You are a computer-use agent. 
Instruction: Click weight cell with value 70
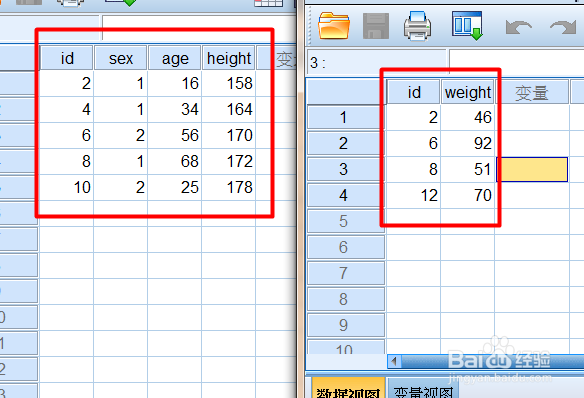[468, 195]
